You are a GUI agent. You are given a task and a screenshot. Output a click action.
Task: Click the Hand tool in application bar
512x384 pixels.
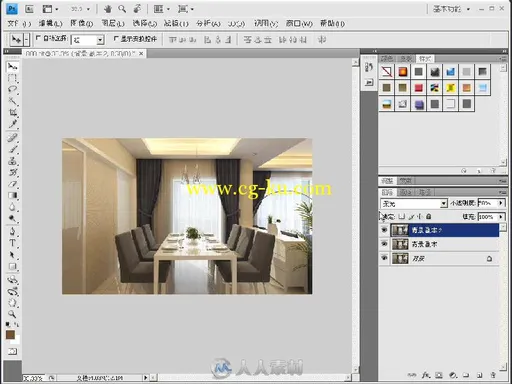pyautogui.click(x=108, y=9)
